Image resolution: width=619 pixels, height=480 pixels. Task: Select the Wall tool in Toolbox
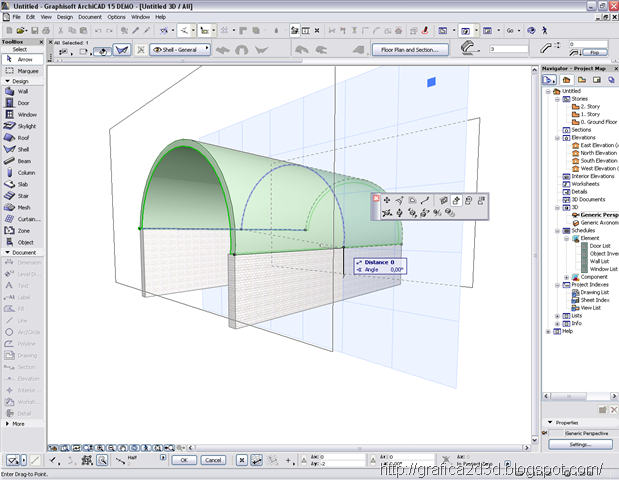point(23,91)
